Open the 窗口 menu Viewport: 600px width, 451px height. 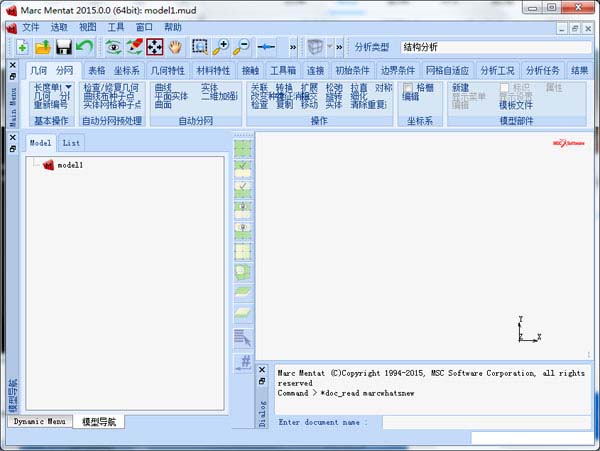point(144,27)
